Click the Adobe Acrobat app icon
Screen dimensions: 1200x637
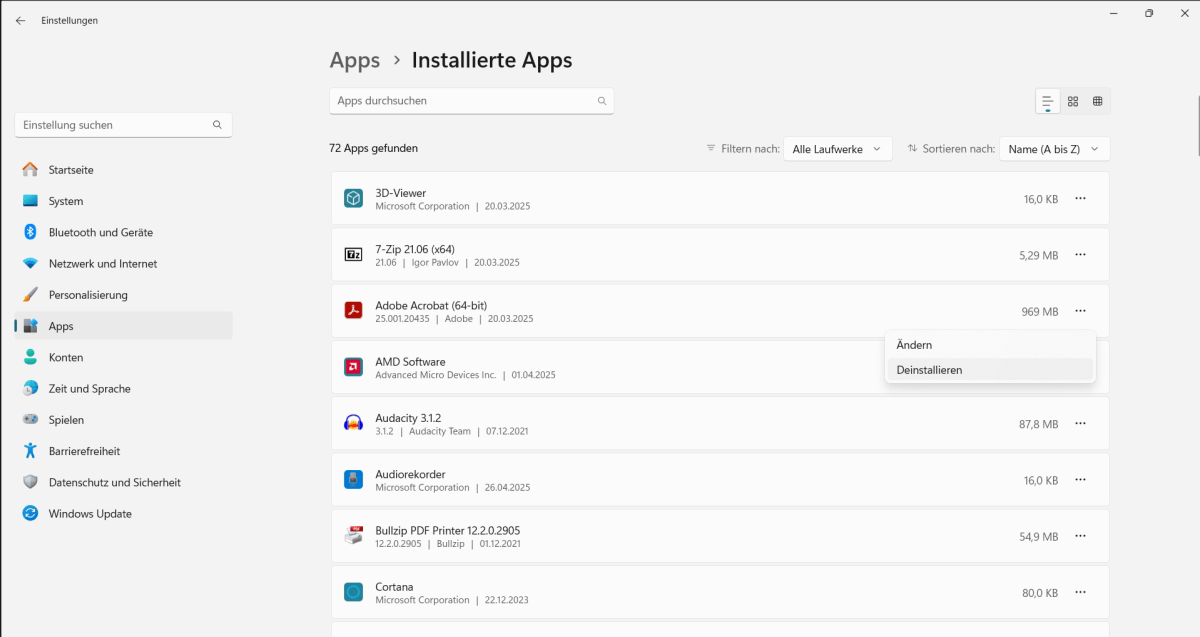coord(353,311)
